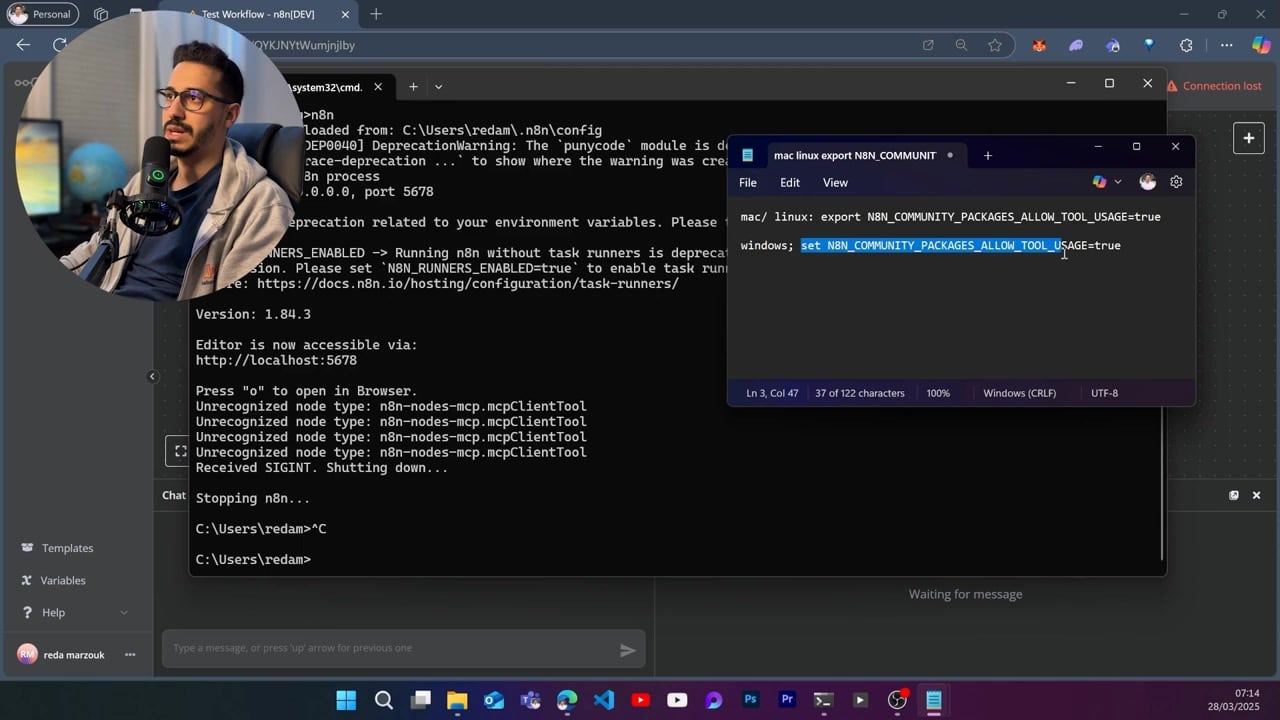Add page to favorites with star icon
The image size is (1280, 720).
[x=995, y=45]
